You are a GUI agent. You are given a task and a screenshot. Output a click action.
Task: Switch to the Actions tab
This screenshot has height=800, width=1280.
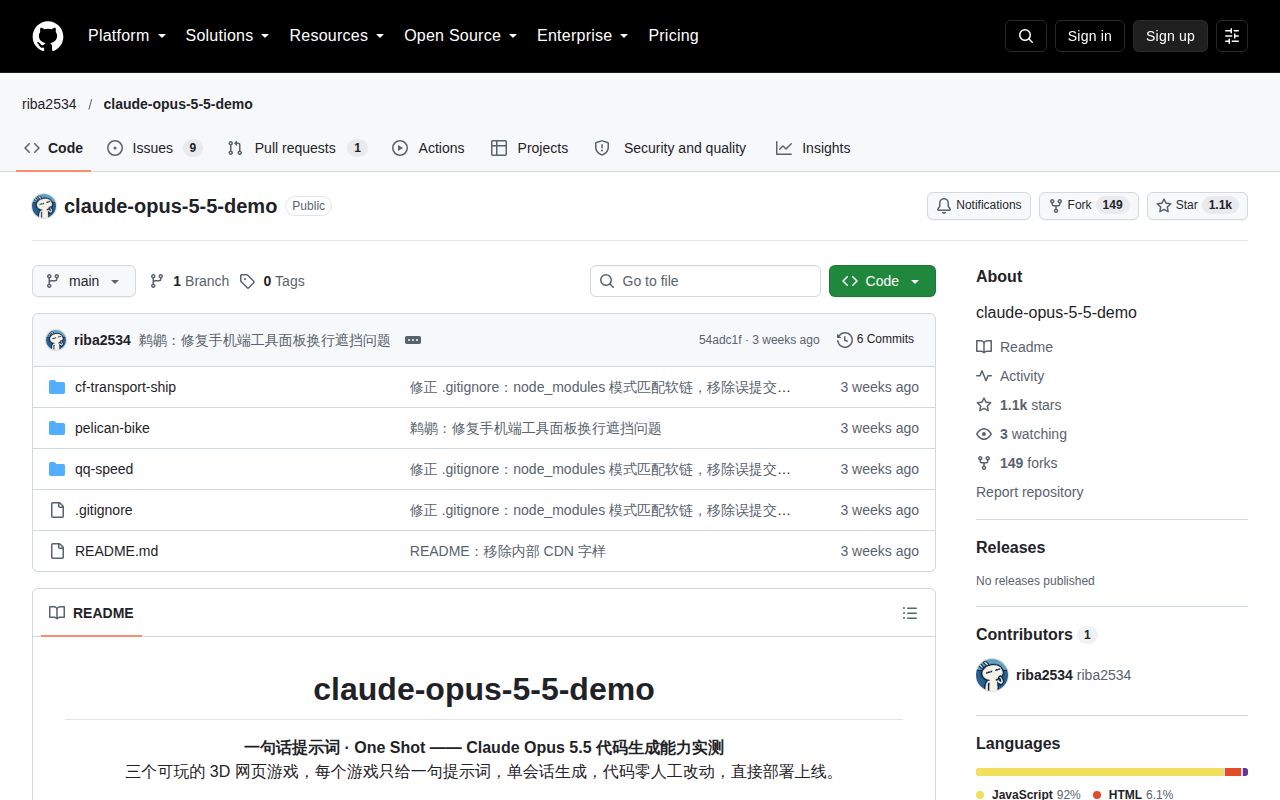coord(428,148)
